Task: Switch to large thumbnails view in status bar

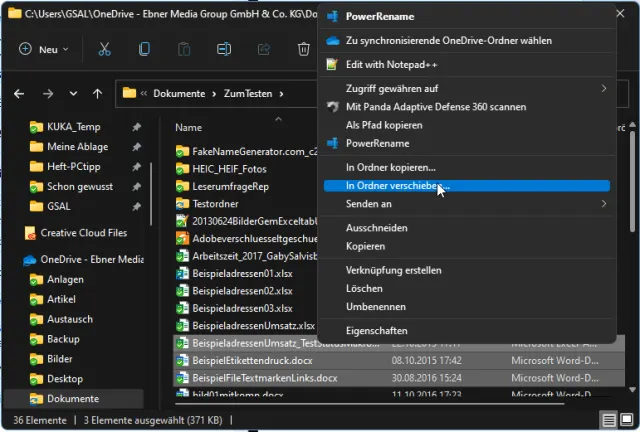Action: 626,419
